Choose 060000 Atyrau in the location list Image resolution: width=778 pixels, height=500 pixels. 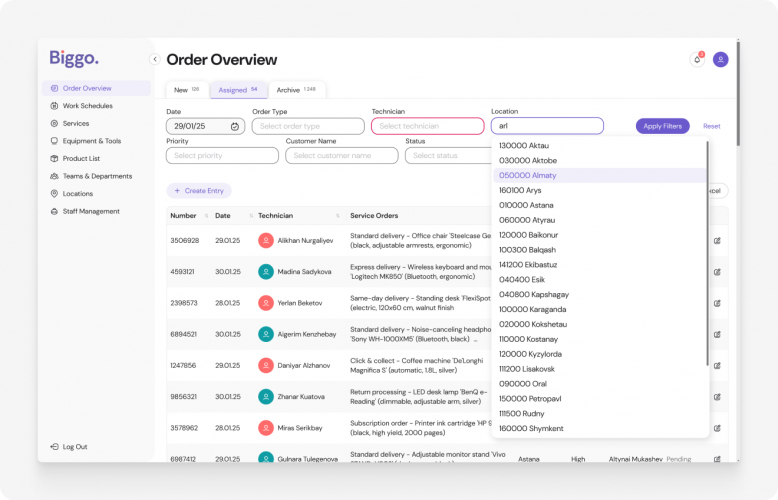[x=599, y=220]
